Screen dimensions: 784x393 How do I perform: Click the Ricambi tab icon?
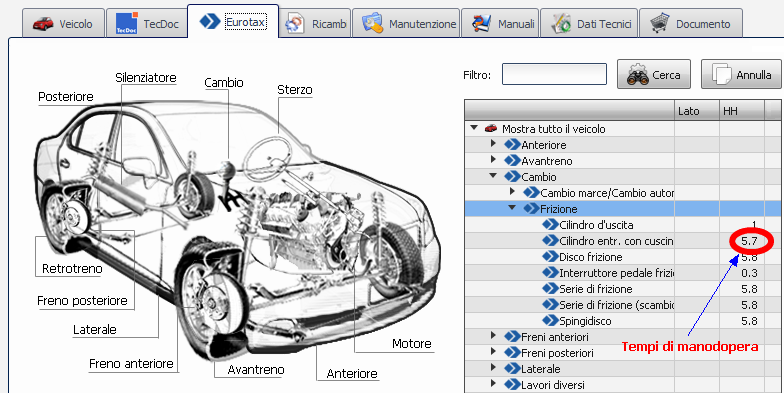295,24
